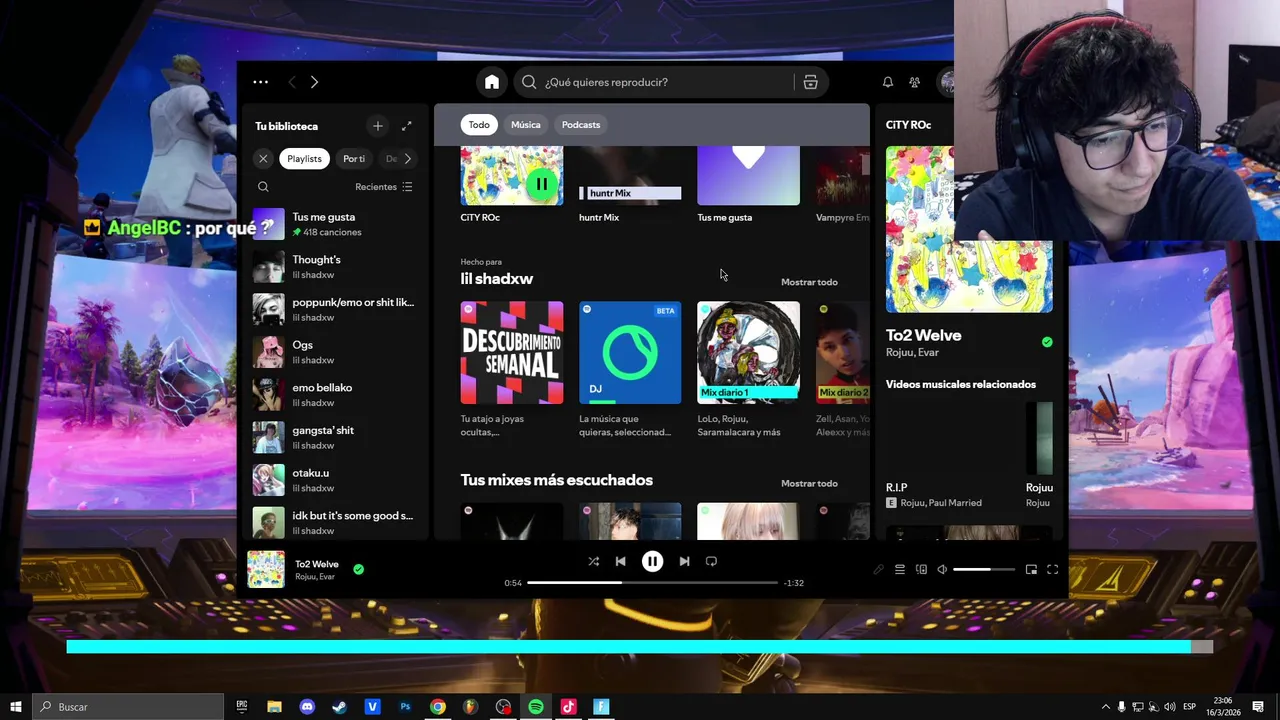Clear library filter with X button
1280x720 pixels.
(x=263, y=159)
